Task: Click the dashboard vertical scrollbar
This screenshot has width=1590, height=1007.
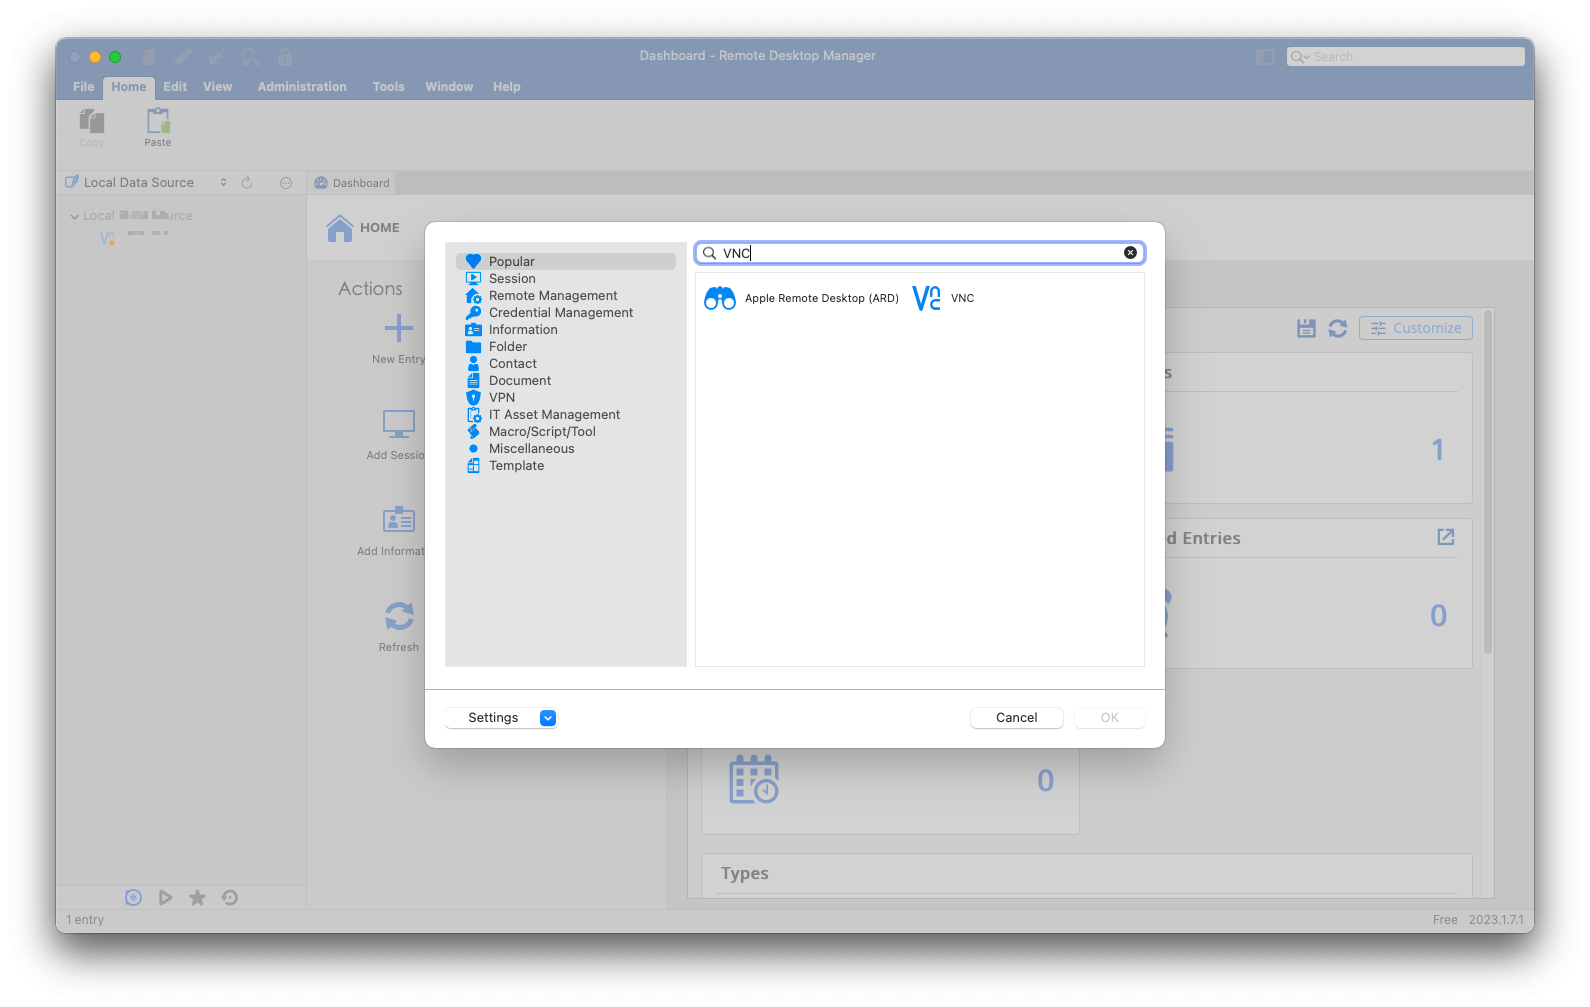Action: 1488,480
